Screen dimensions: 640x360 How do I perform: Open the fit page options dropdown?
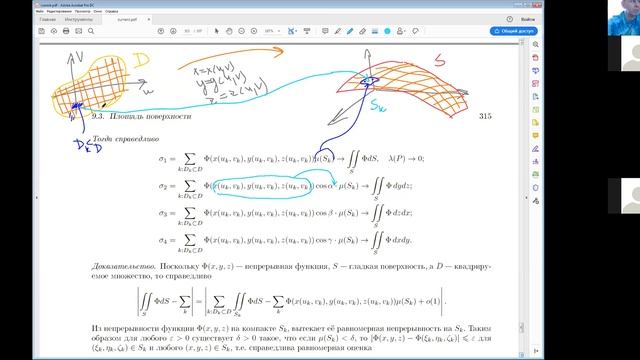click(x=292, y=31)
